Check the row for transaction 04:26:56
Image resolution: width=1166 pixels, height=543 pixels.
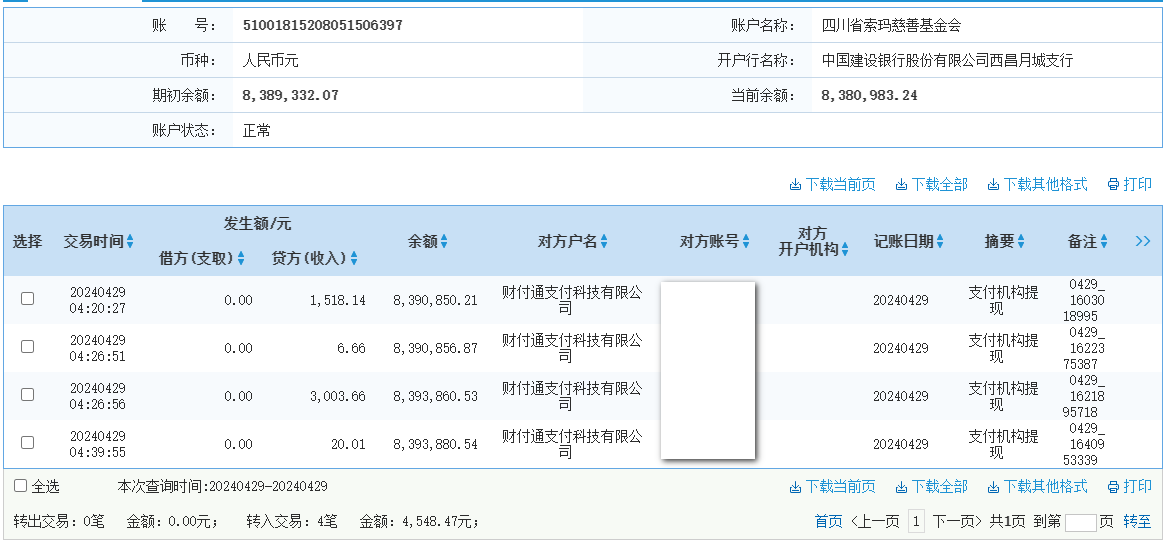coord(28,394)
